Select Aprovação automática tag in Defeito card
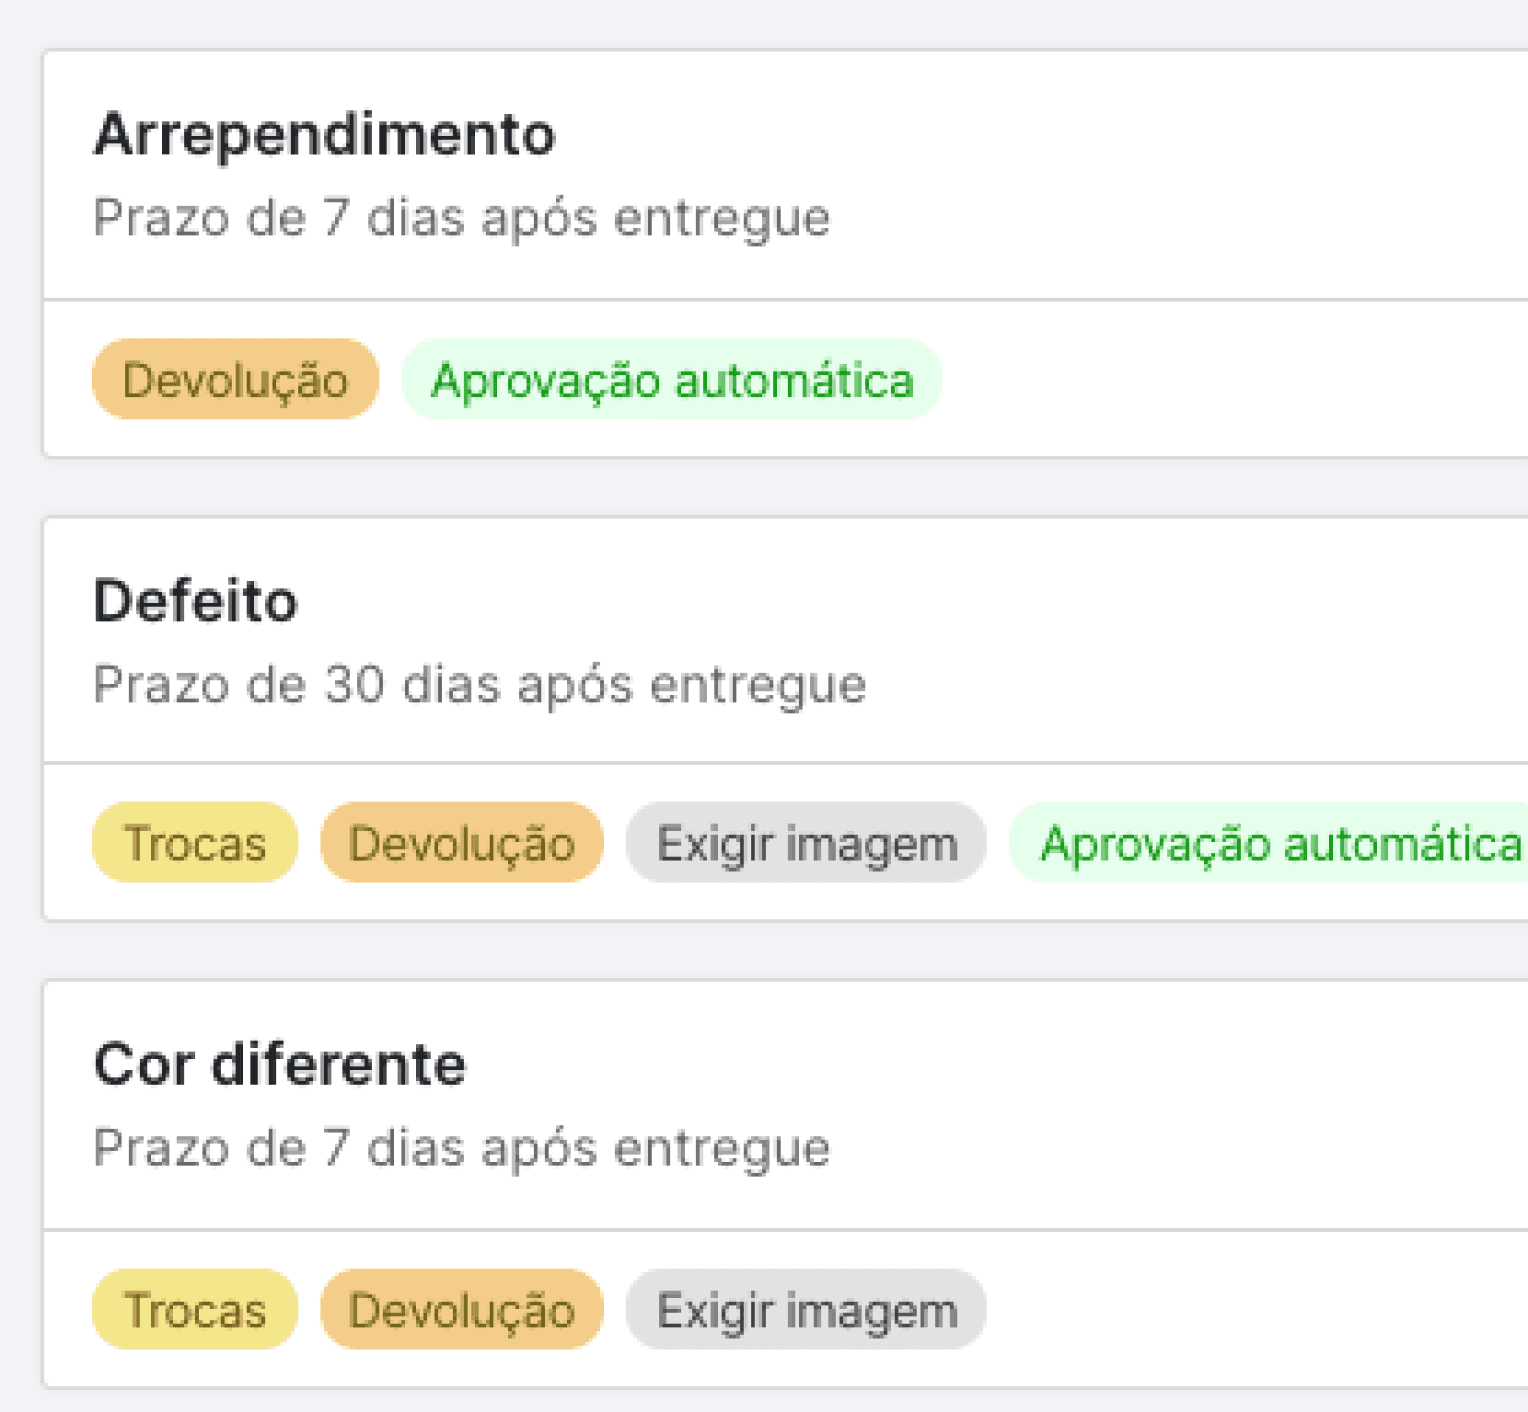Screen dimensions: 1528x1412 [1270, 843]
